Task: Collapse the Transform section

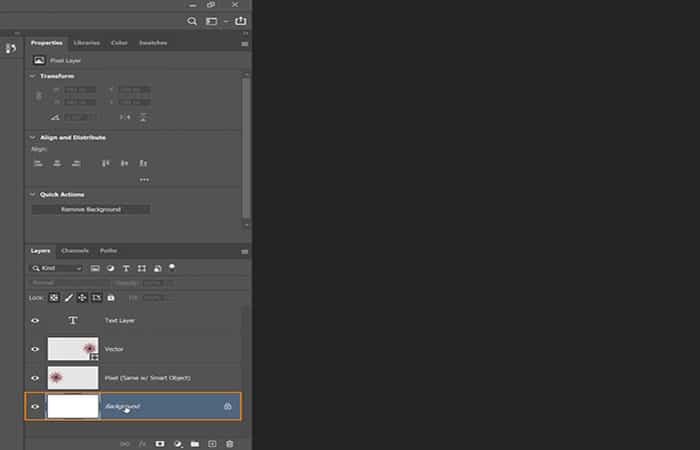Action: [32, 76]
